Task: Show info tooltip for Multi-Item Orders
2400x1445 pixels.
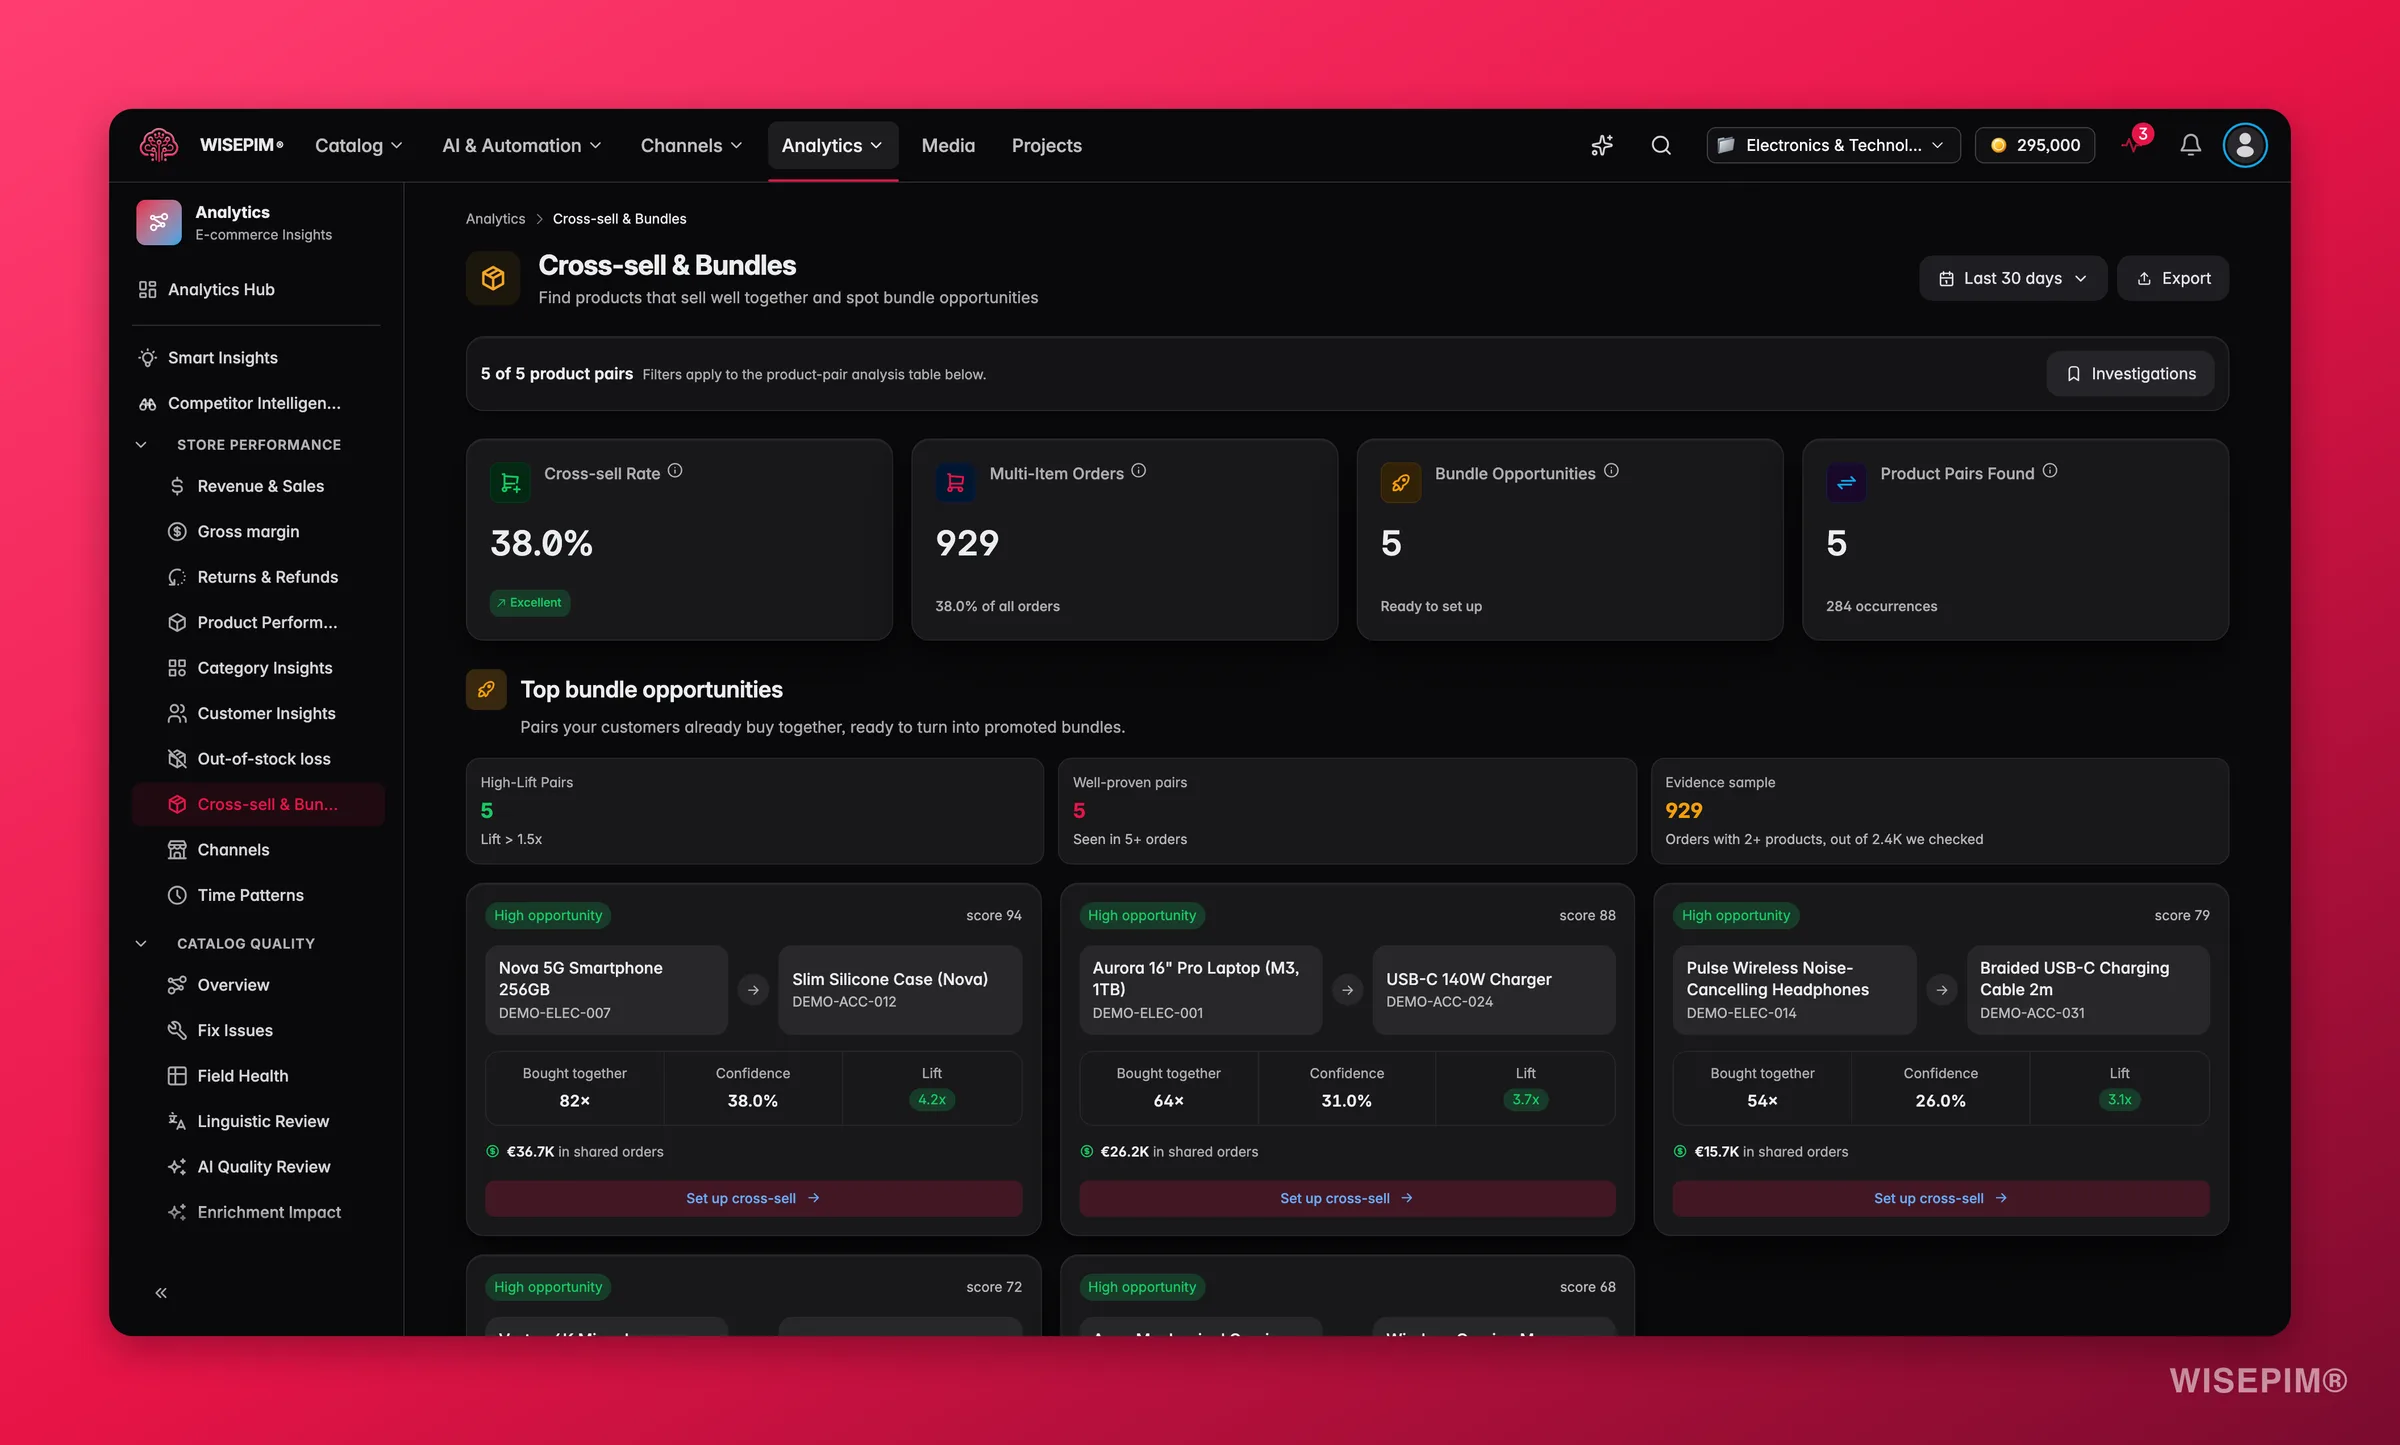Action: [x=1138, y=471]
